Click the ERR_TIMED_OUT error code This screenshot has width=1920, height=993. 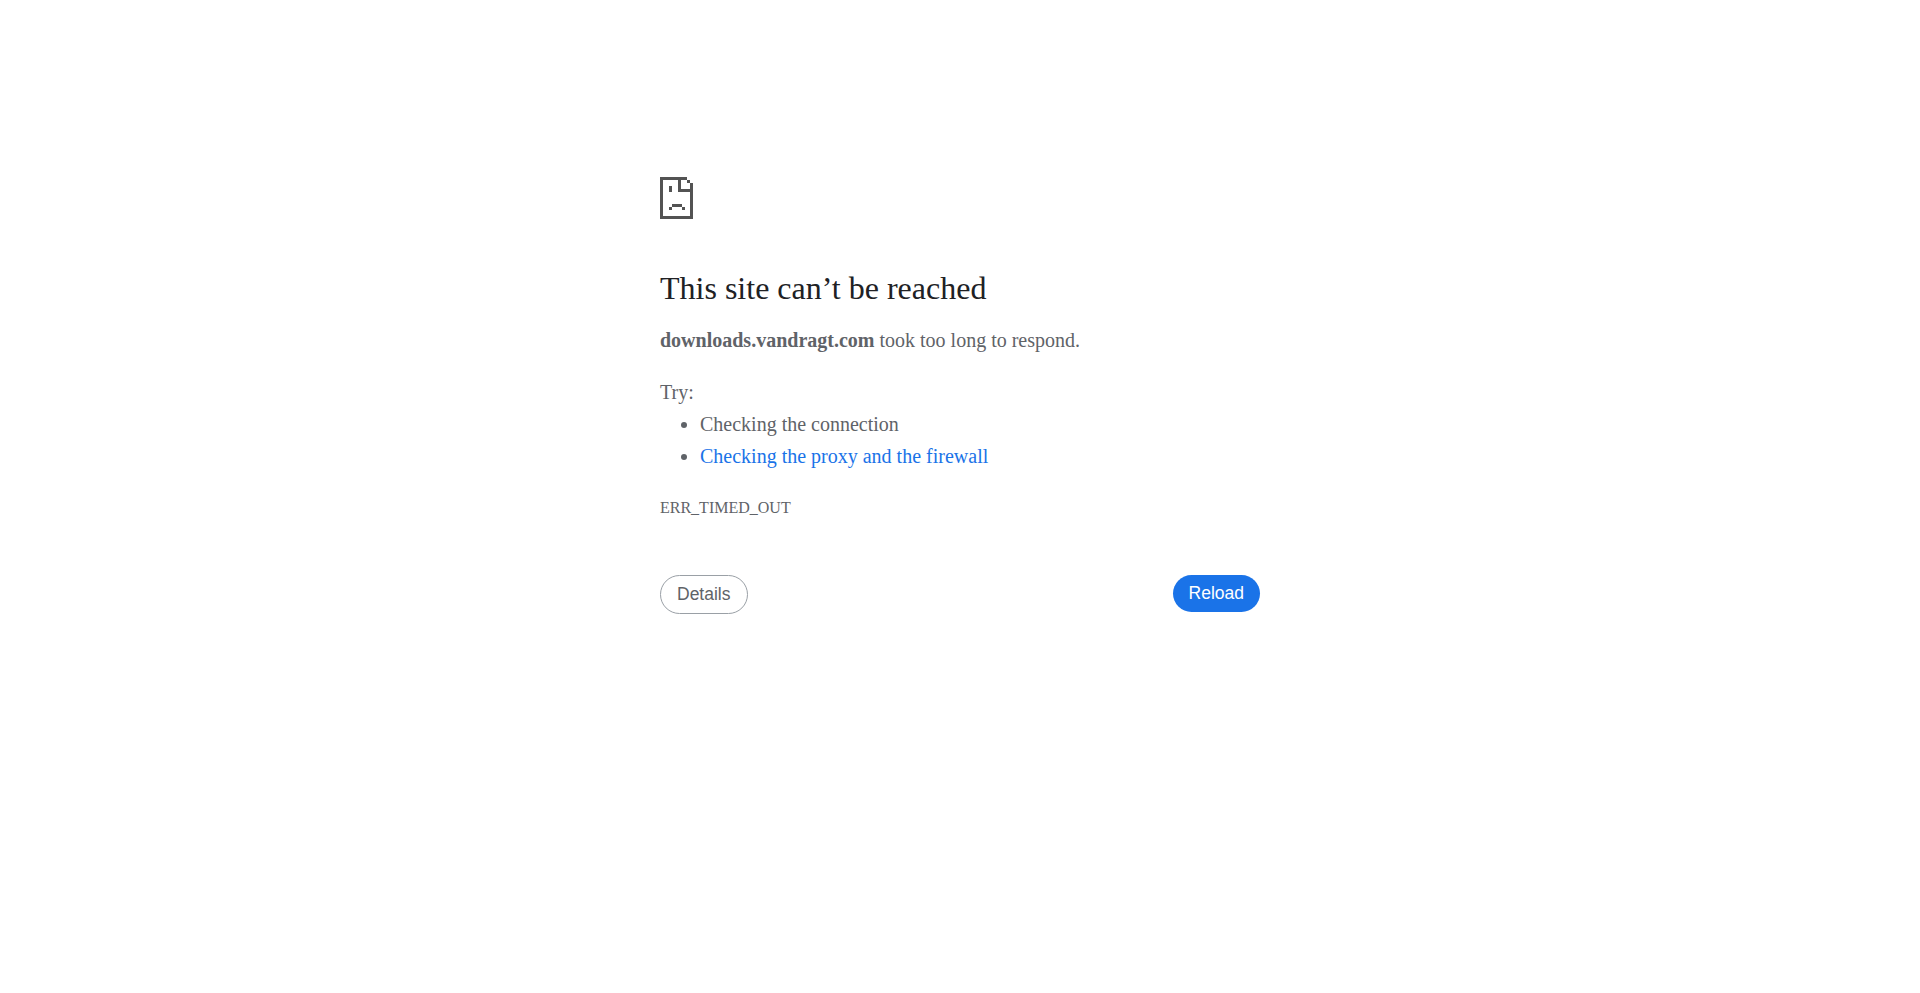[x=725, y=507]
